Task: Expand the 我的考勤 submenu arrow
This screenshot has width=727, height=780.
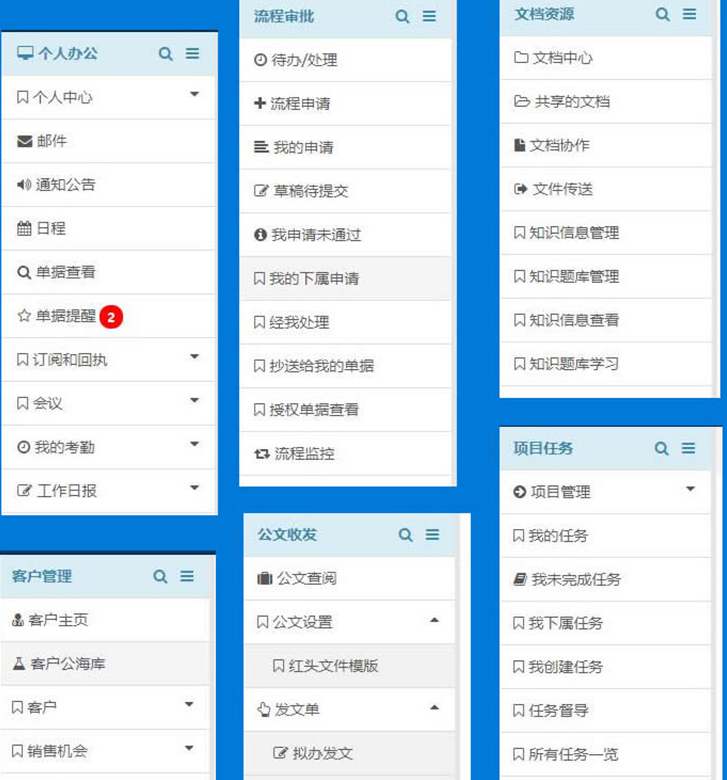Action: coord(195,444)
